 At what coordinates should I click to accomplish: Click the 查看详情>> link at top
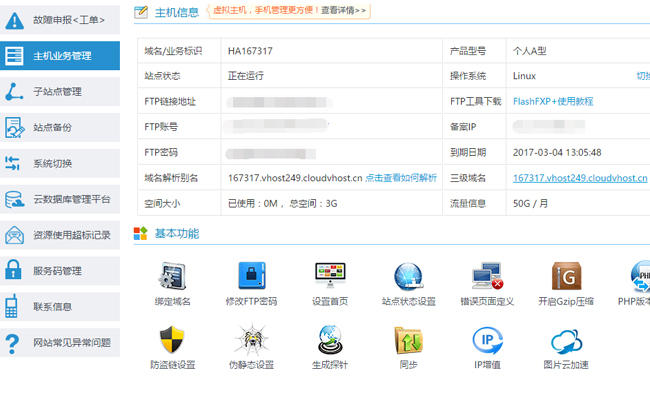(x=343, y=11)
